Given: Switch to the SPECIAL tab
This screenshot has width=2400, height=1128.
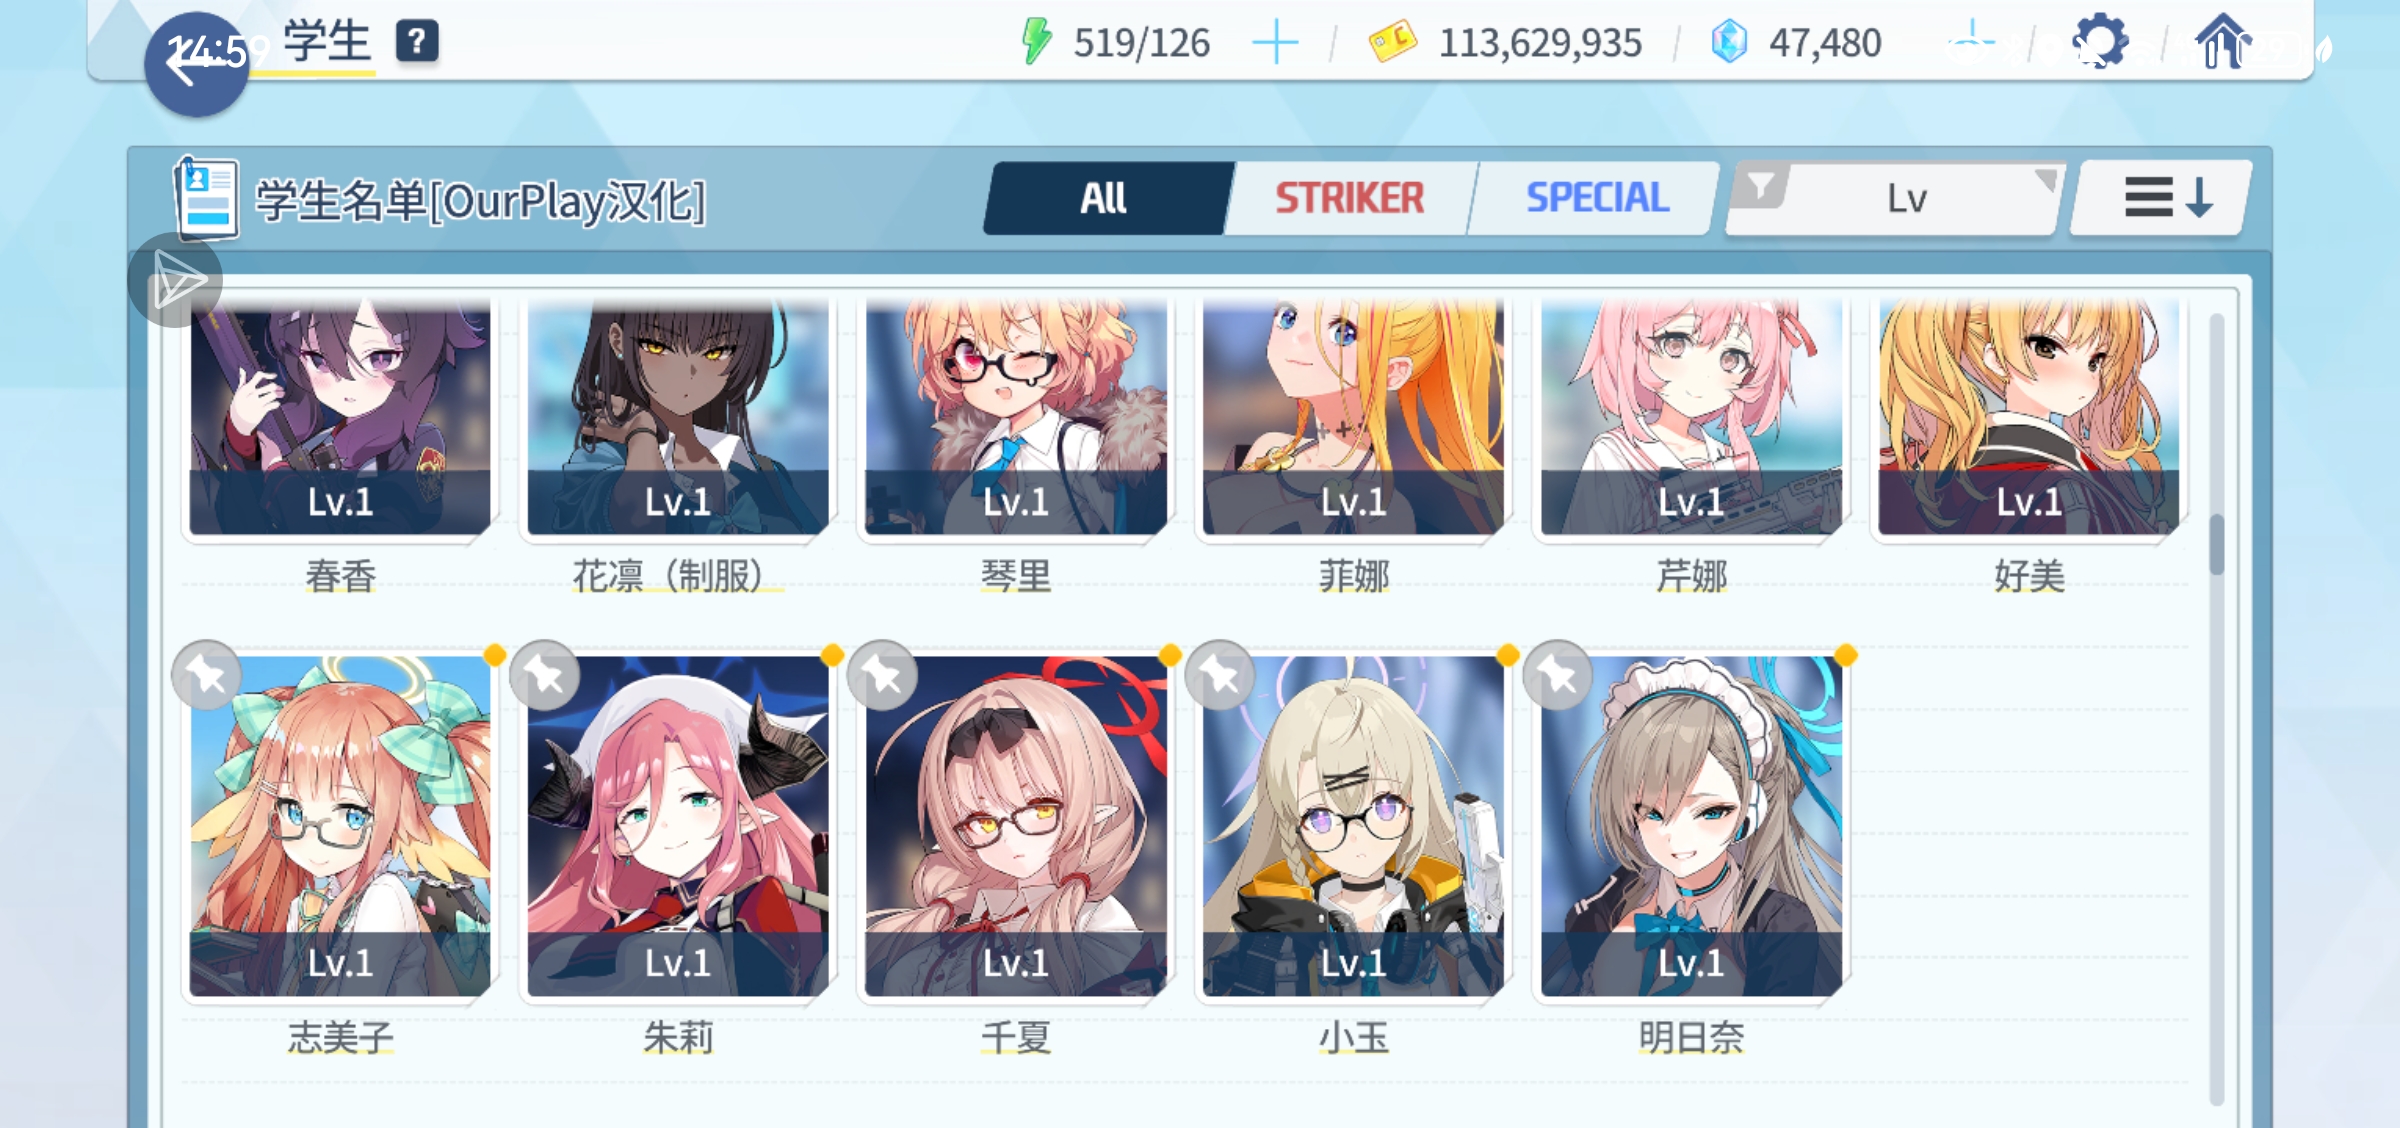Looking at the screenshot, I should [1597, 198].
